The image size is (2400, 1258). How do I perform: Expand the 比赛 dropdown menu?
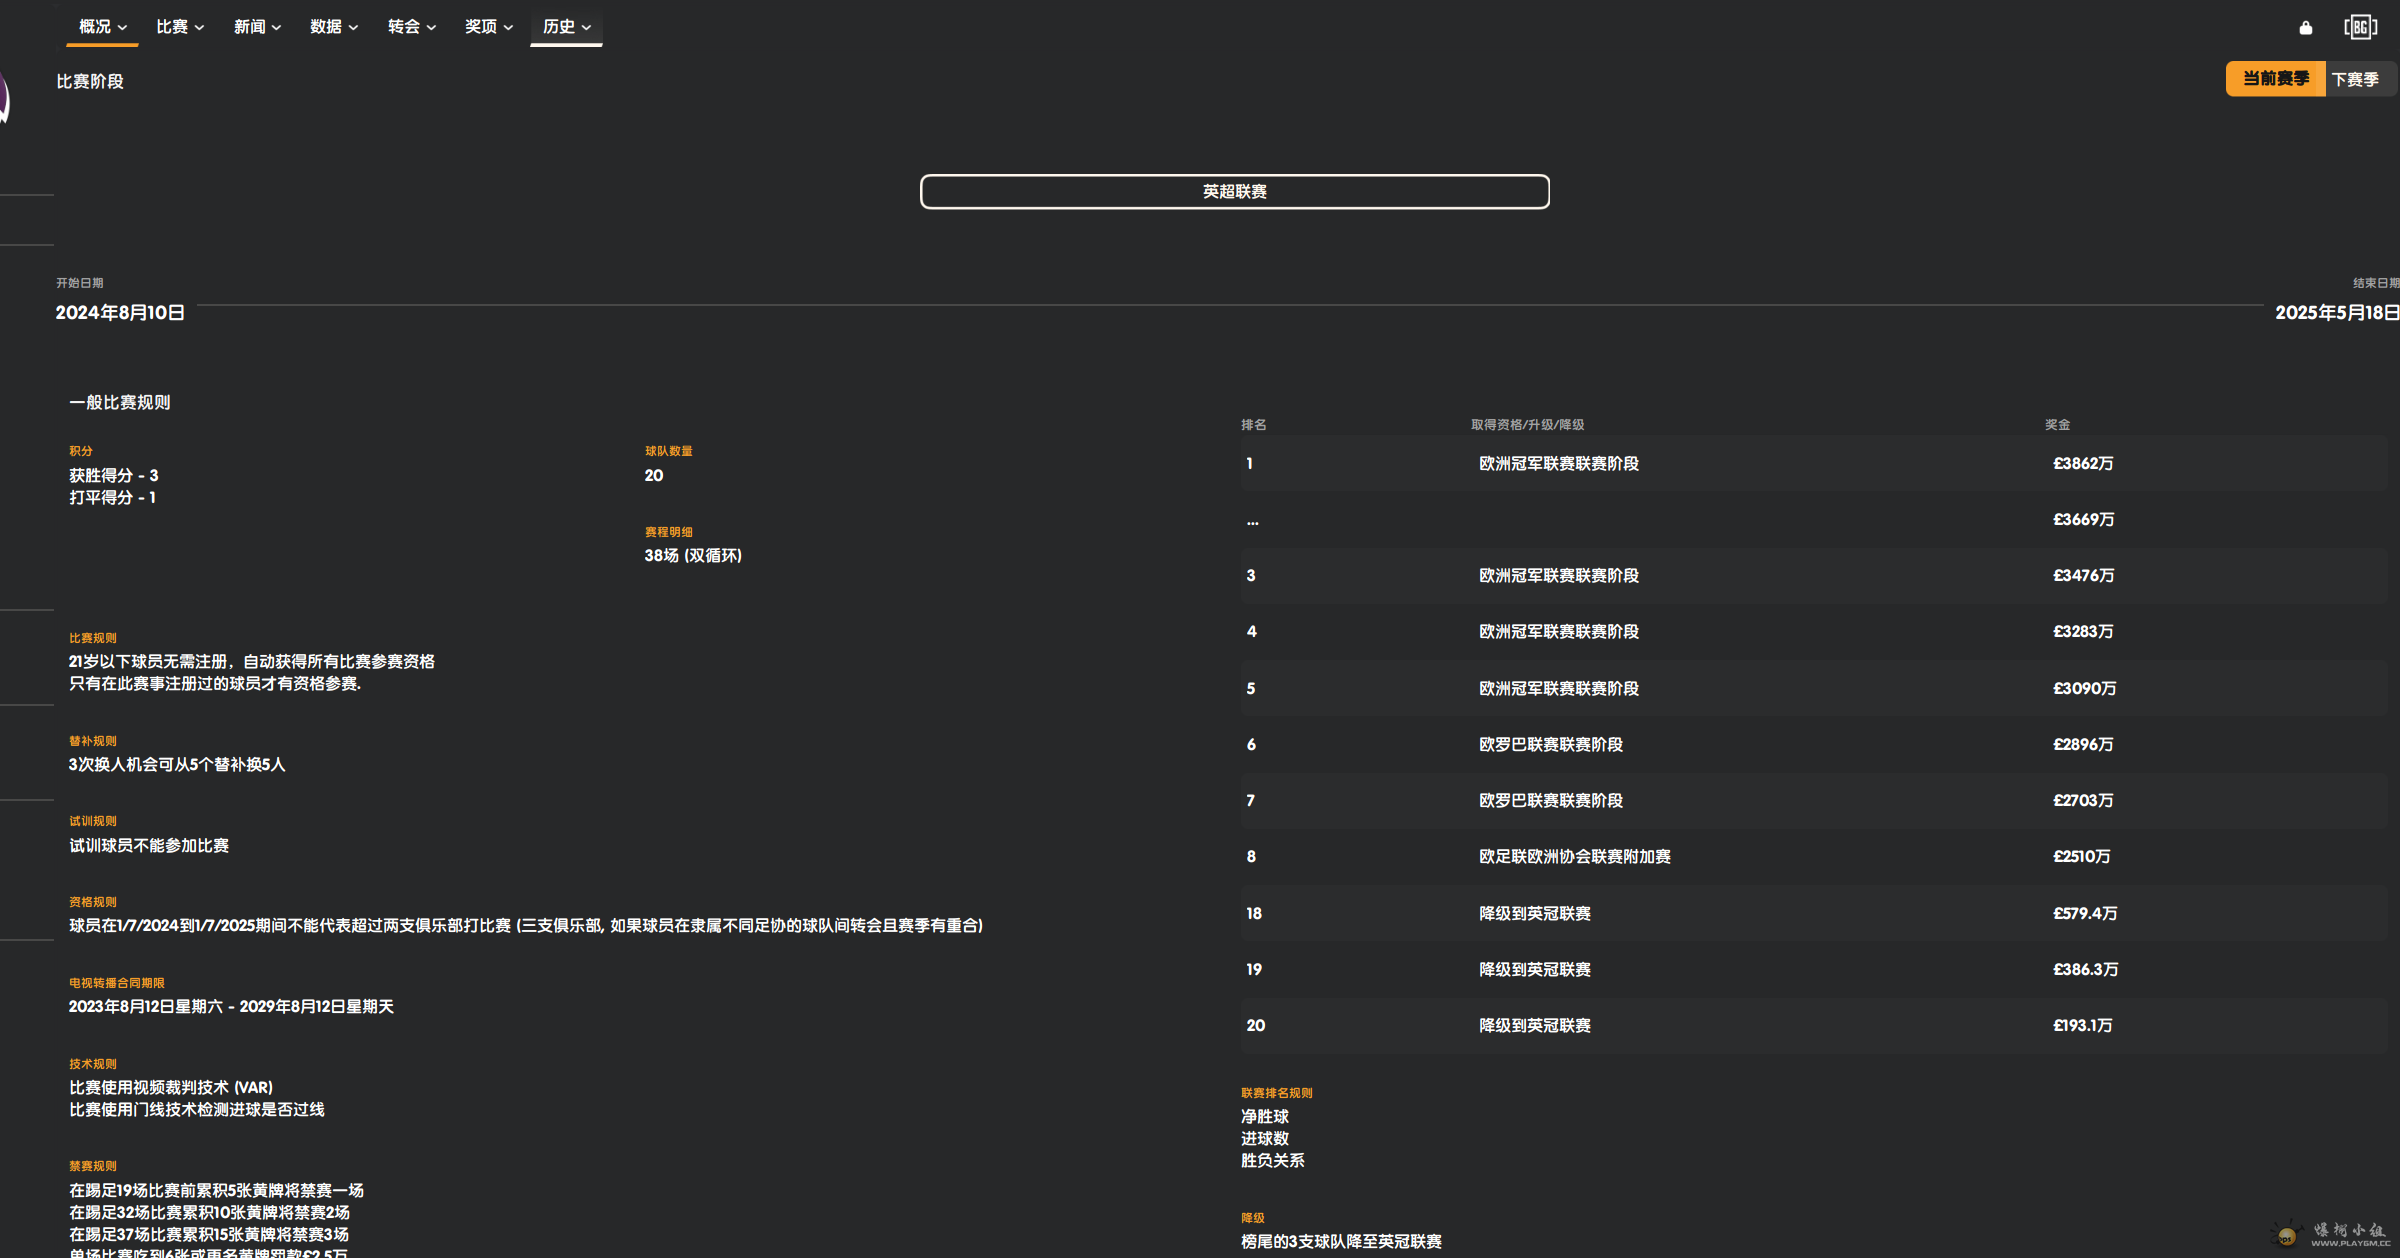coord(180,27)
